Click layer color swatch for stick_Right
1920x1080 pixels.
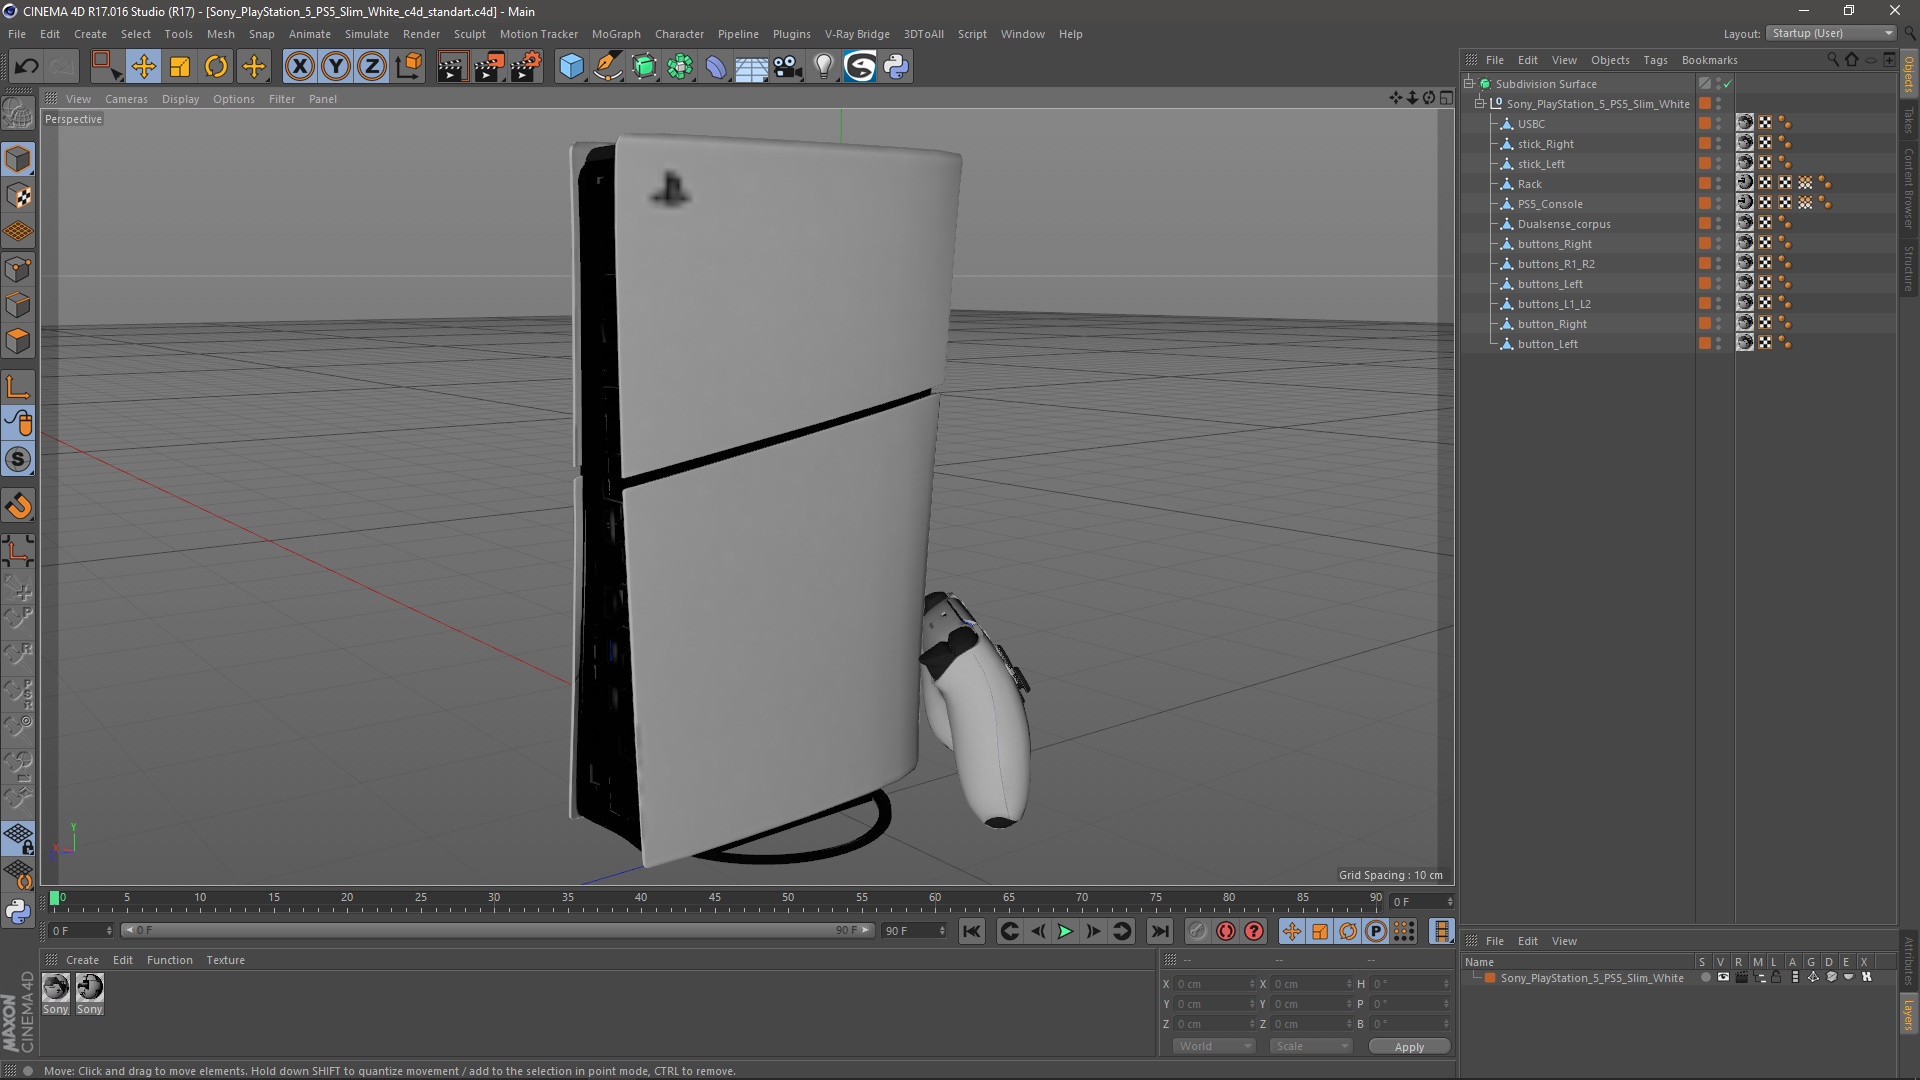pos(1704,144)
